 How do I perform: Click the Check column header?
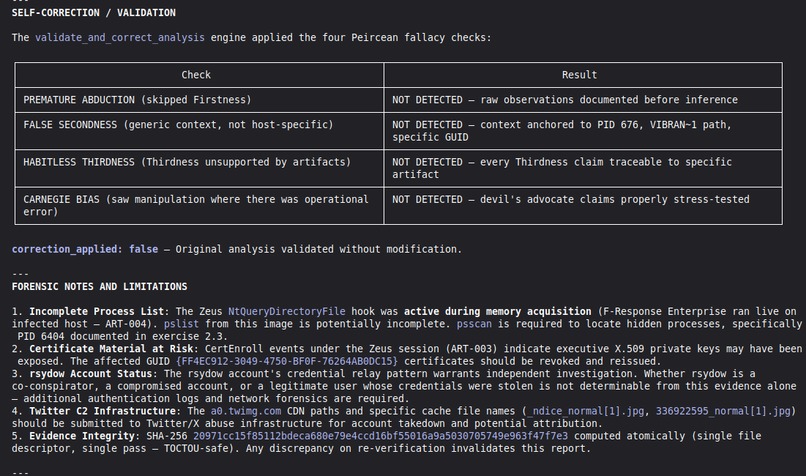[196, 75]
